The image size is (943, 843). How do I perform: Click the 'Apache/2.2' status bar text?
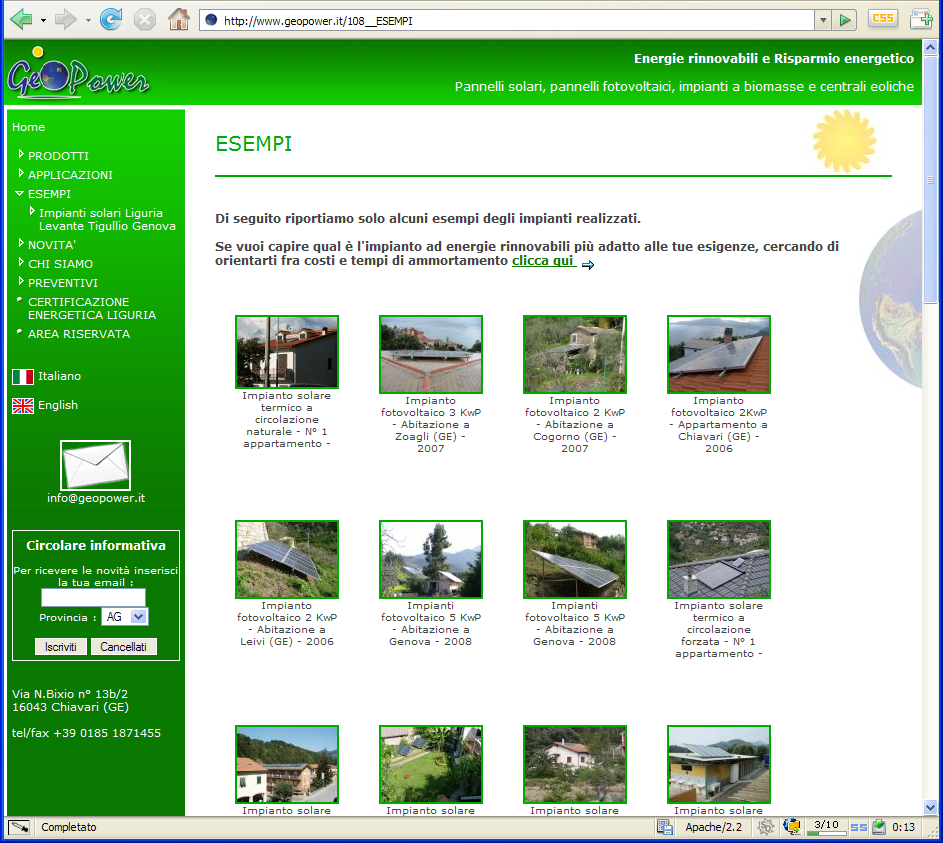[x=713, y=827]
